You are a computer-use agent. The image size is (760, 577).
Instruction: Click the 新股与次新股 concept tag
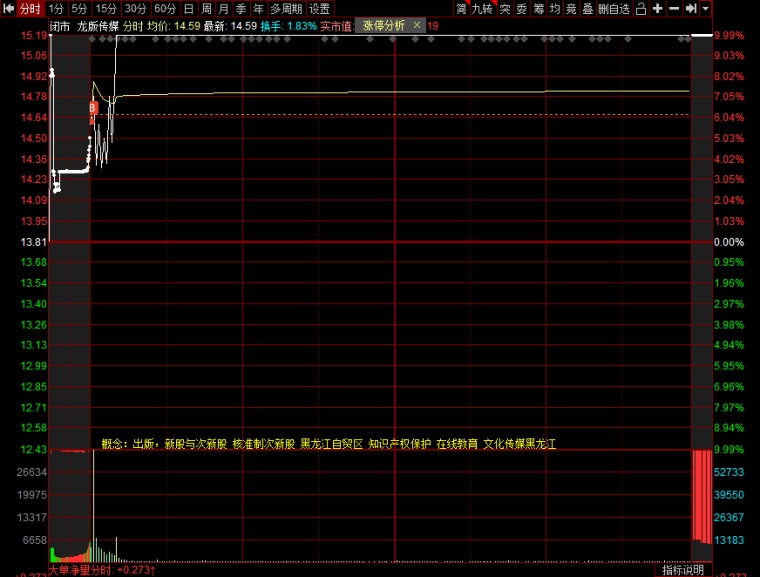pyautogui.click(x=196, y=444)
